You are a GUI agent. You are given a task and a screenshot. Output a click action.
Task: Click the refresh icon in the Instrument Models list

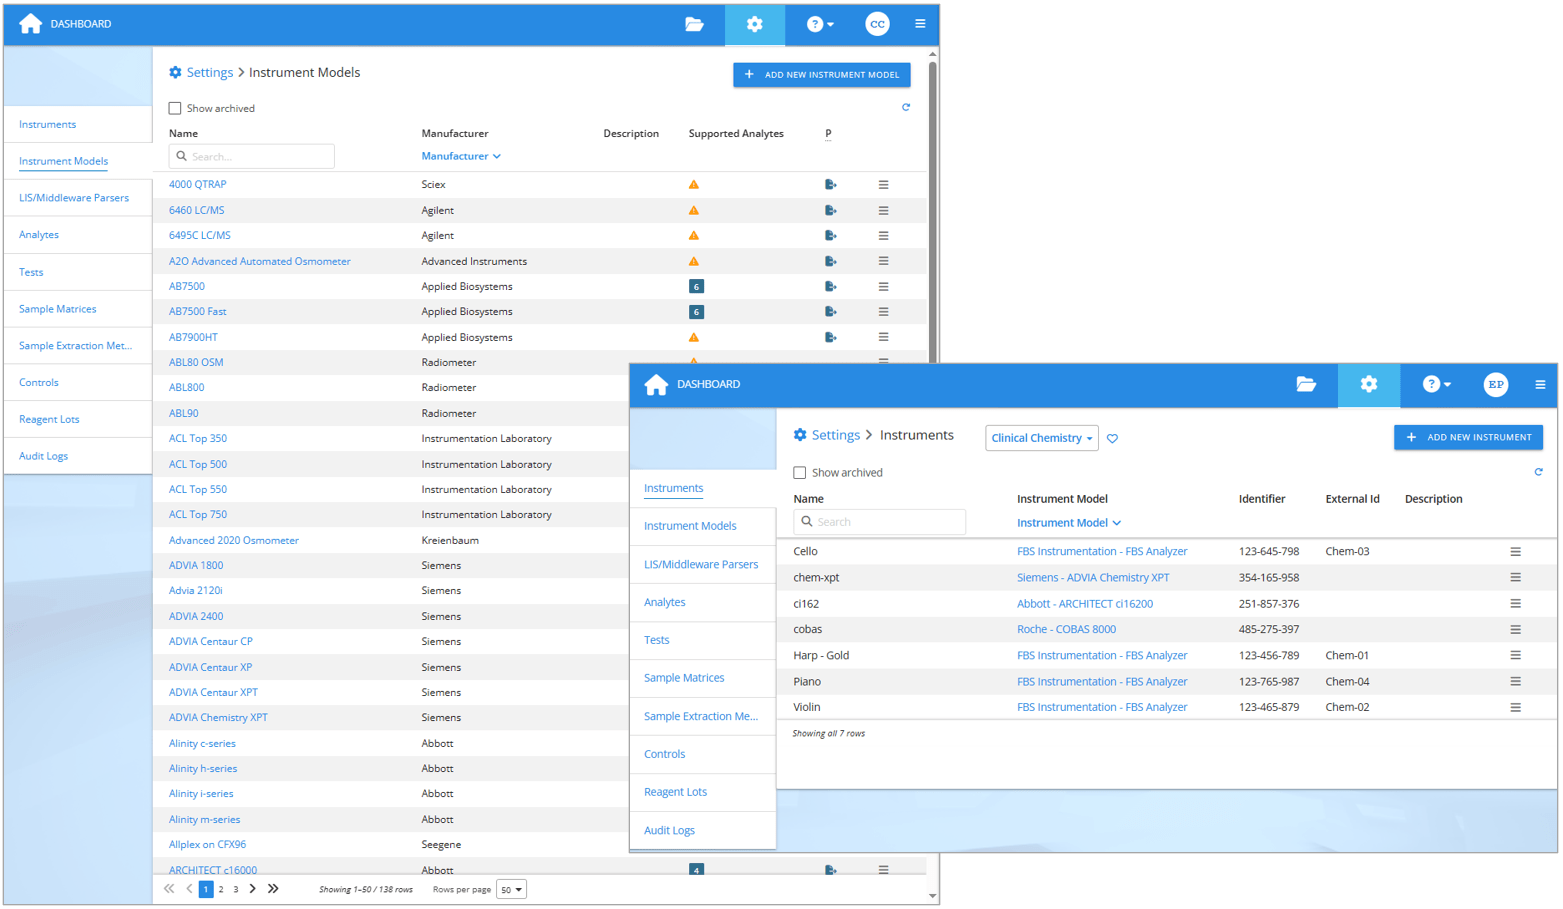point(906,108)
